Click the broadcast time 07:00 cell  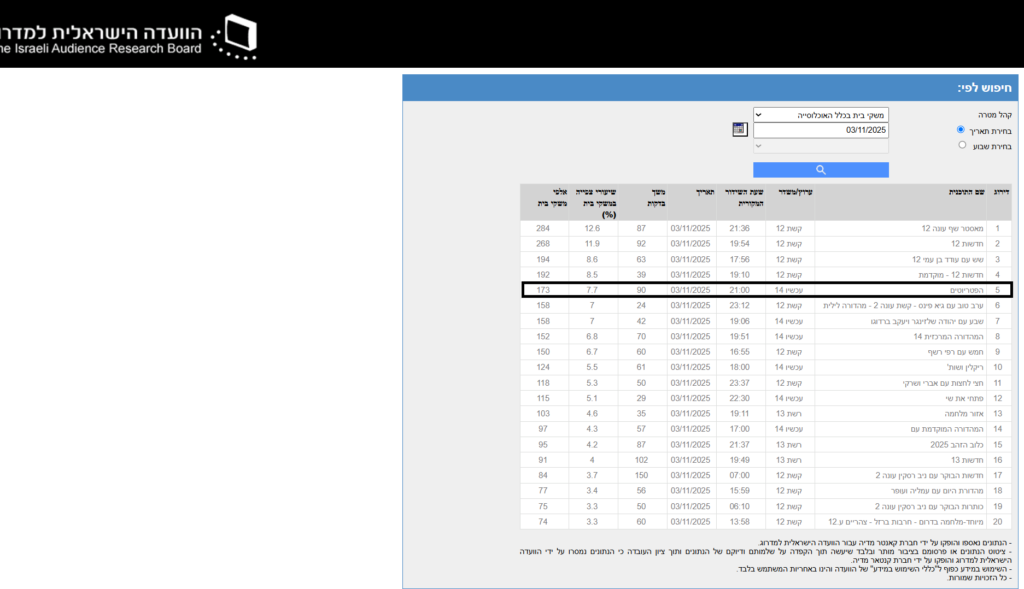740,475
